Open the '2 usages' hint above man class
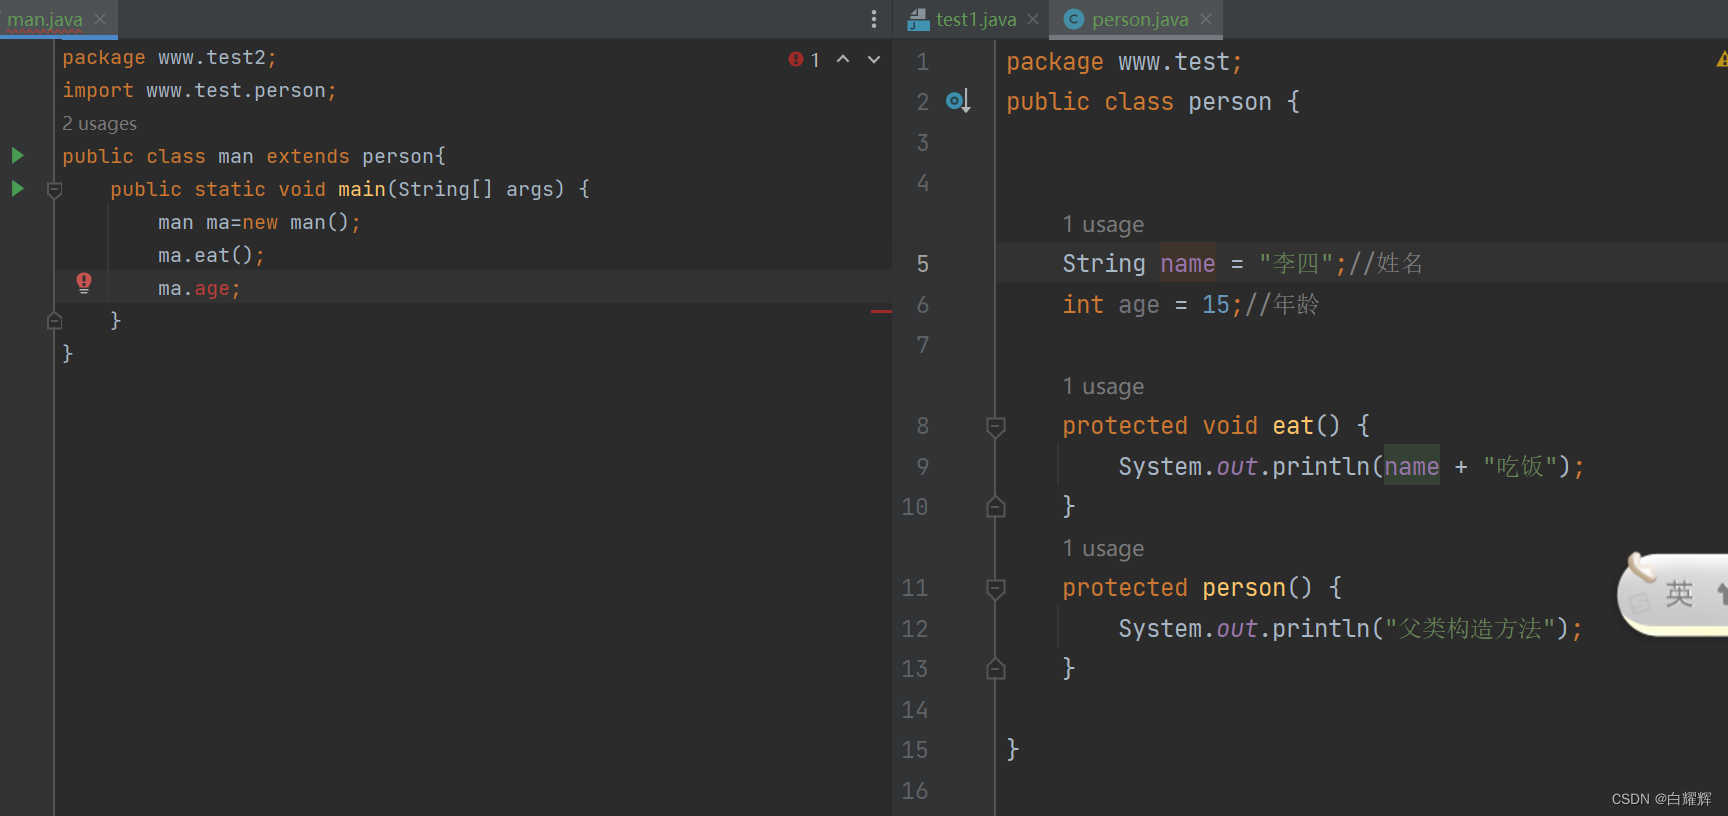 coord(99,124)
